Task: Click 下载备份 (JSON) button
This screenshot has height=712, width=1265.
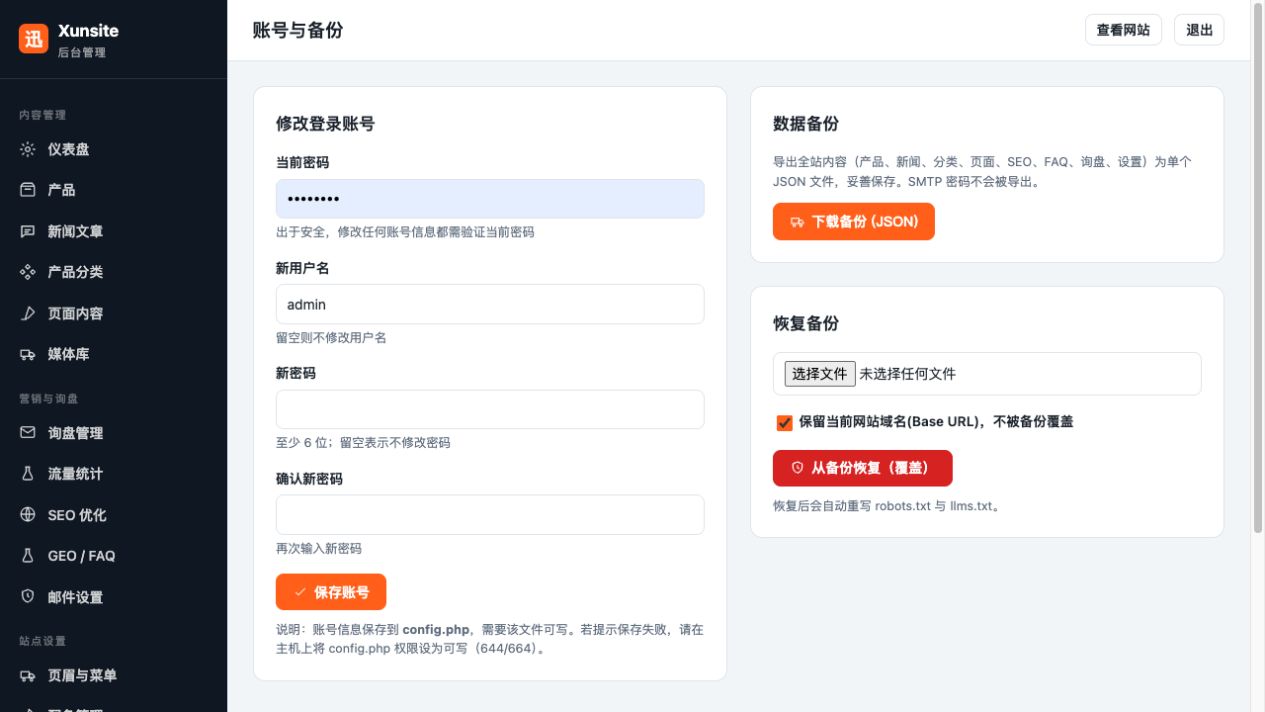Action: click(x=853, y=222)
